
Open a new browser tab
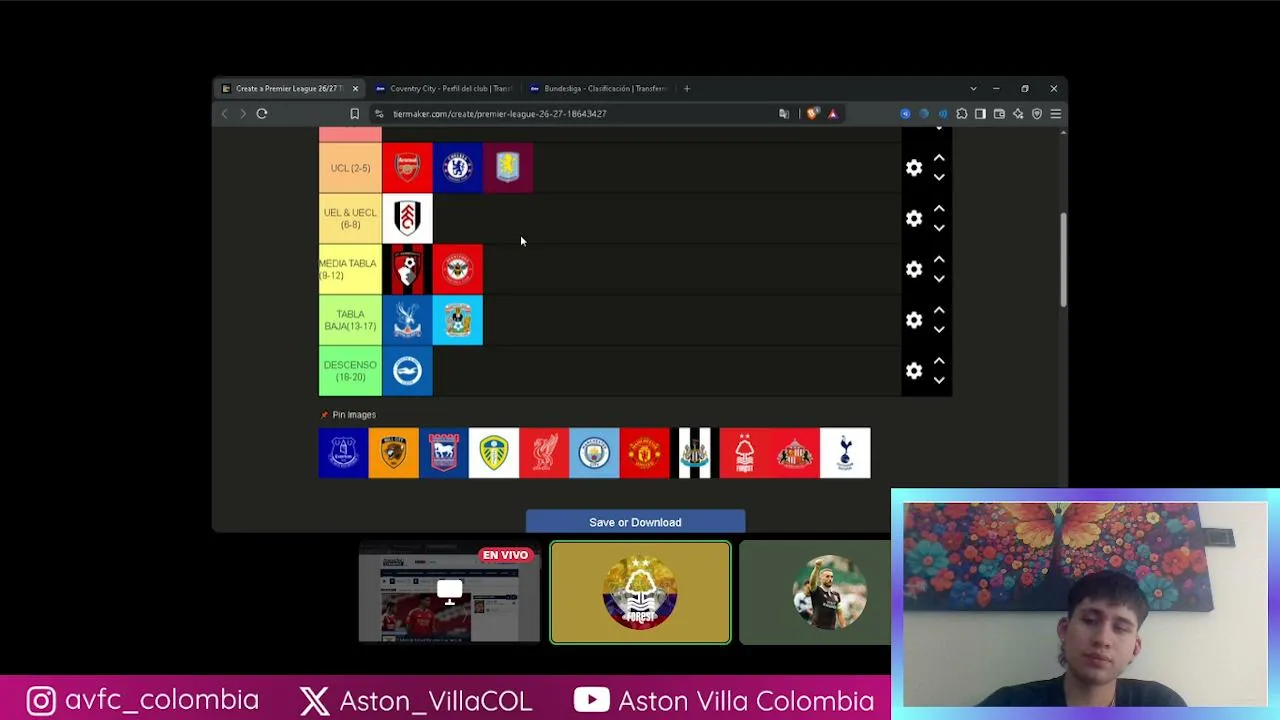pyautogui.click(x=686, y=89)
